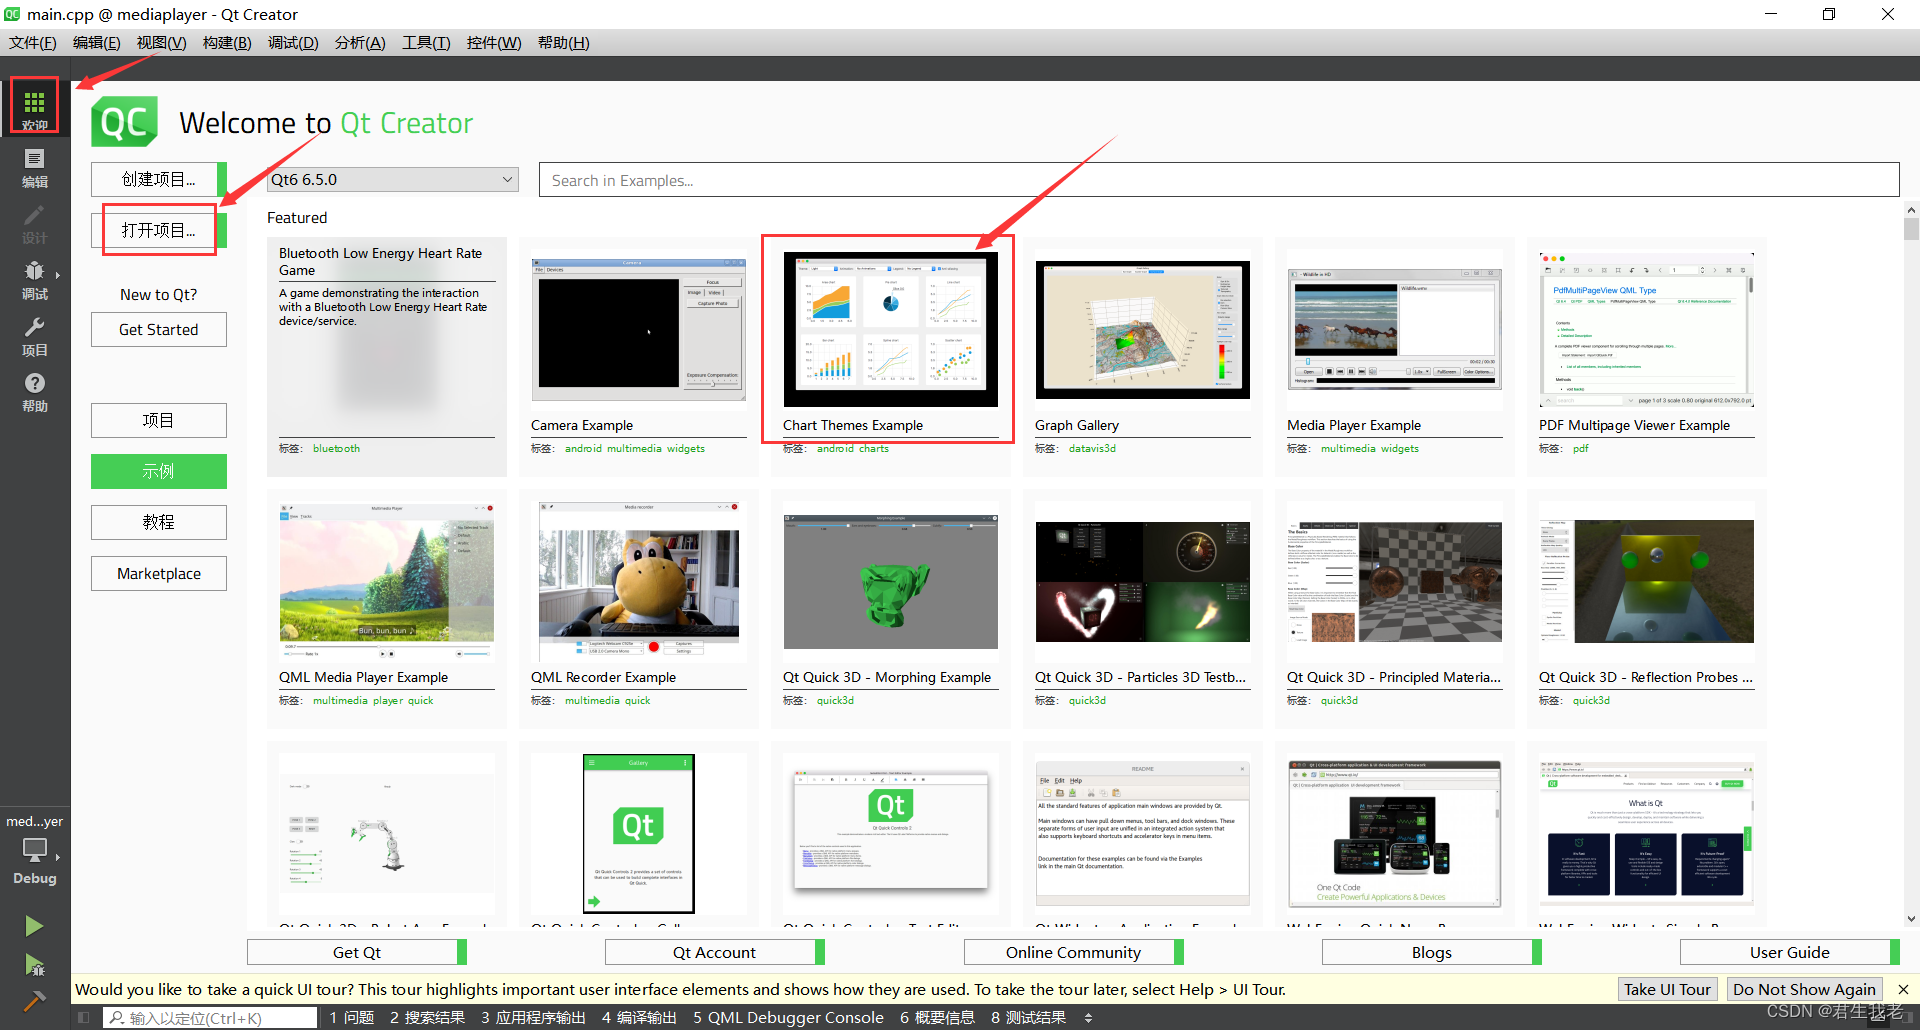The width and height of the screenshot is (1920, 1030).
Task: Open the 5 QML Debugger Console pane
Action: click(x=788, y=1018)
